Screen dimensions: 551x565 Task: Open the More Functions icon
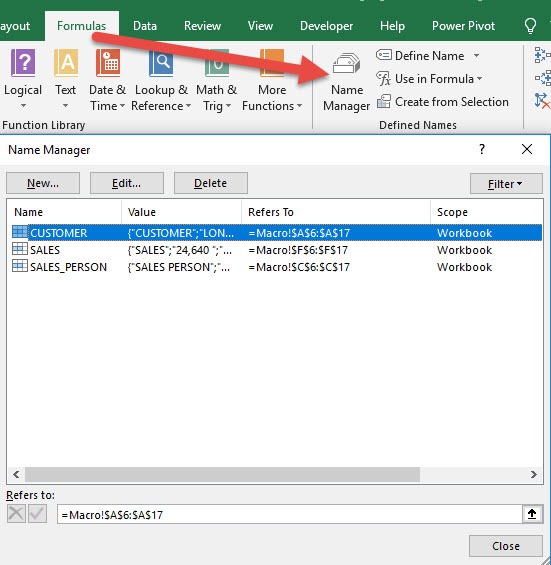(272, 63)
